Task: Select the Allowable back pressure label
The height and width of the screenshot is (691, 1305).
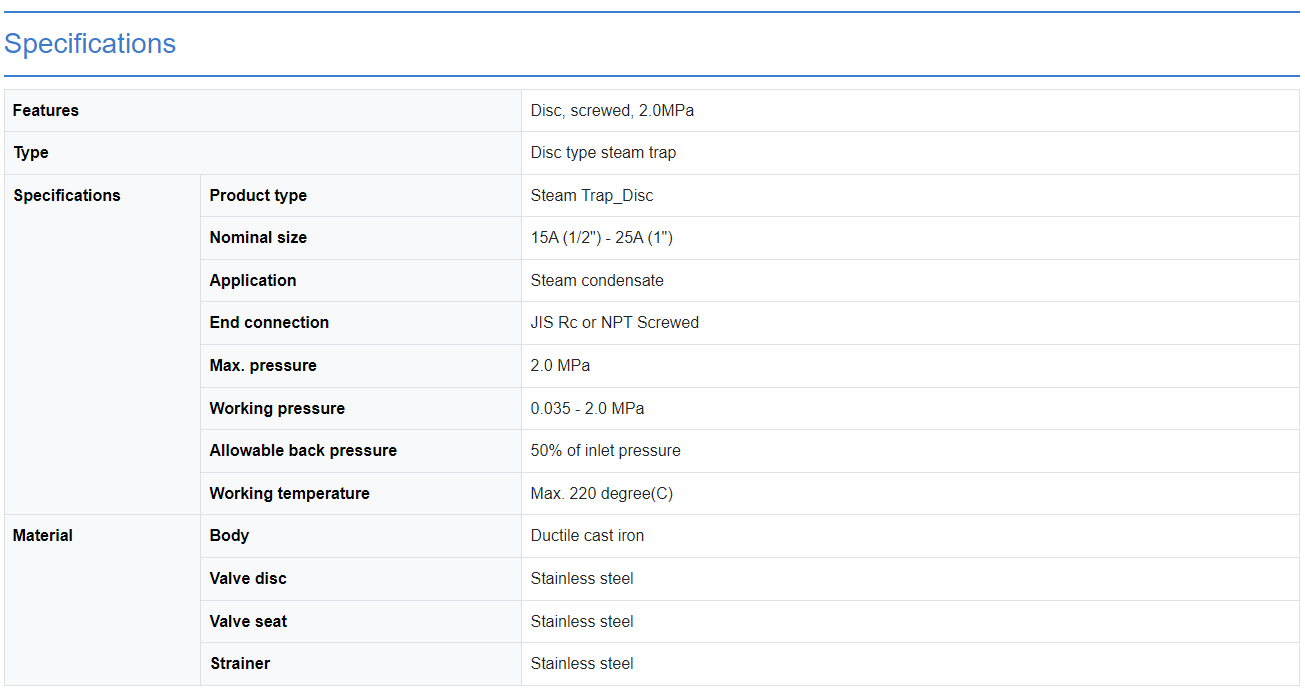Action: coord(303,451)
